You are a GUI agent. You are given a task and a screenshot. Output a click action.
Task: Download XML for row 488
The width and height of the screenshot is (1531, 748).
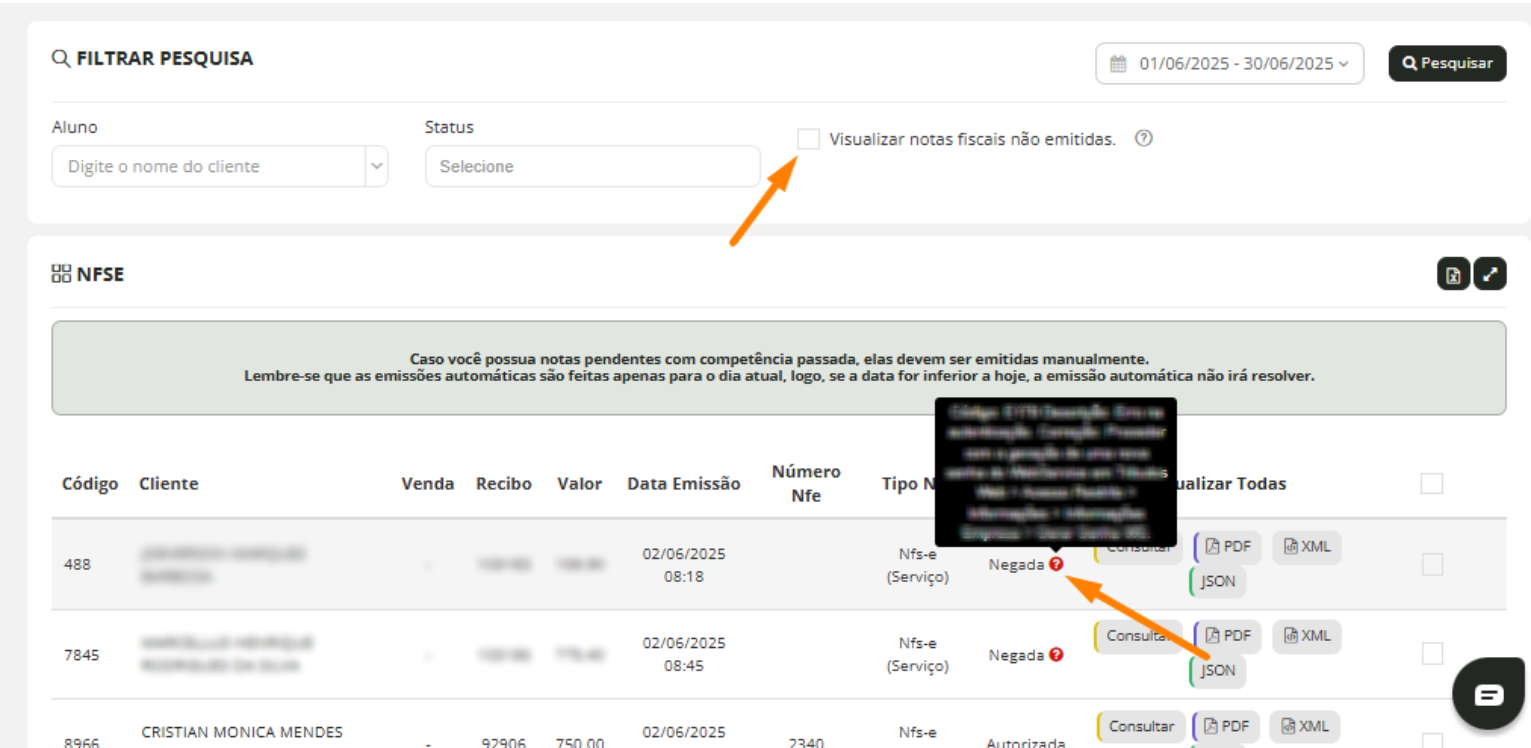click(x=1307, y=547)
